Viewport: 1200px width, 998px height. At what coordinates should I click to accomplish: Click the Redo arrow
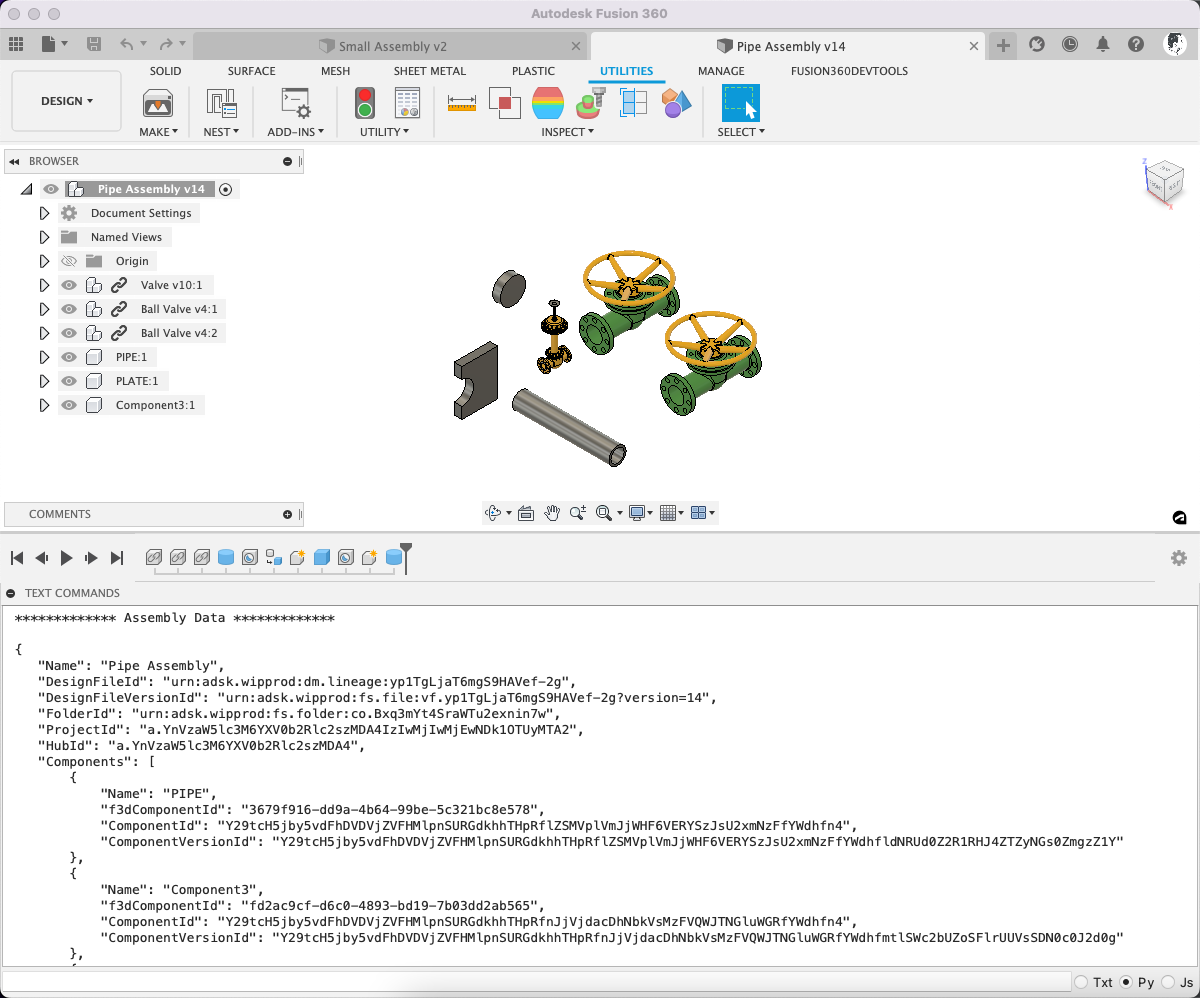pos(166,44)
